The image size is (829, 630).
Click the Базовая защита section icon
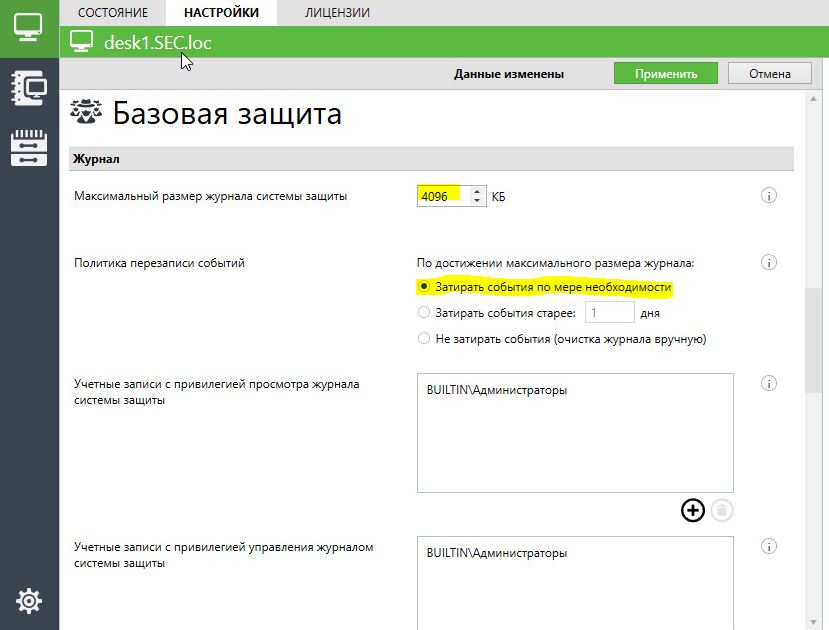click(86, 112)
